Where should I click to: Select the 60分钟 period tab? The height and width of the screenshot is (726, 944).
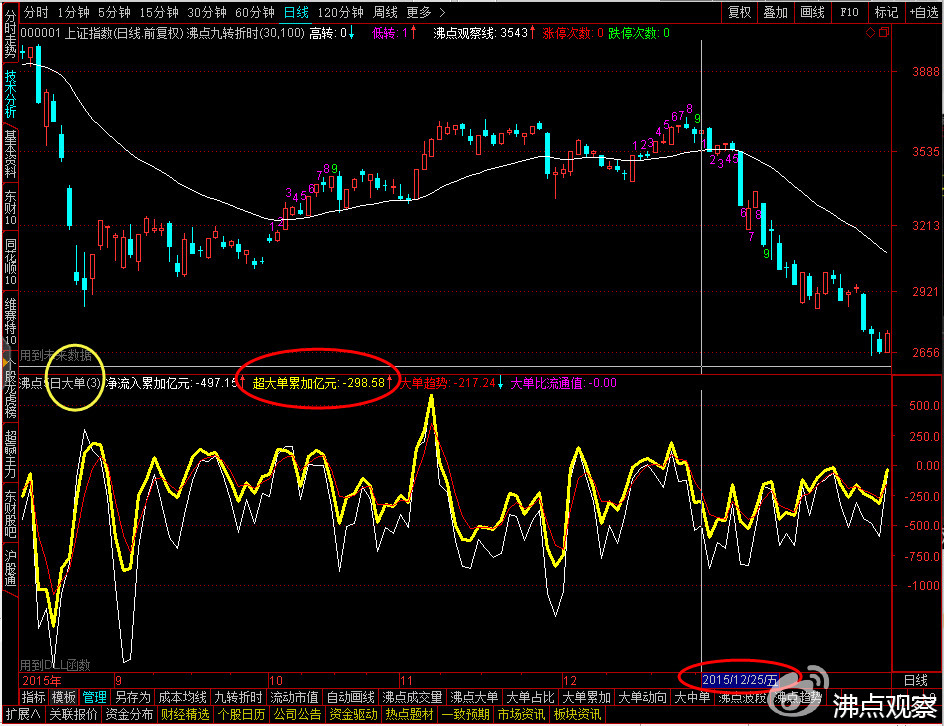(255, 12)
